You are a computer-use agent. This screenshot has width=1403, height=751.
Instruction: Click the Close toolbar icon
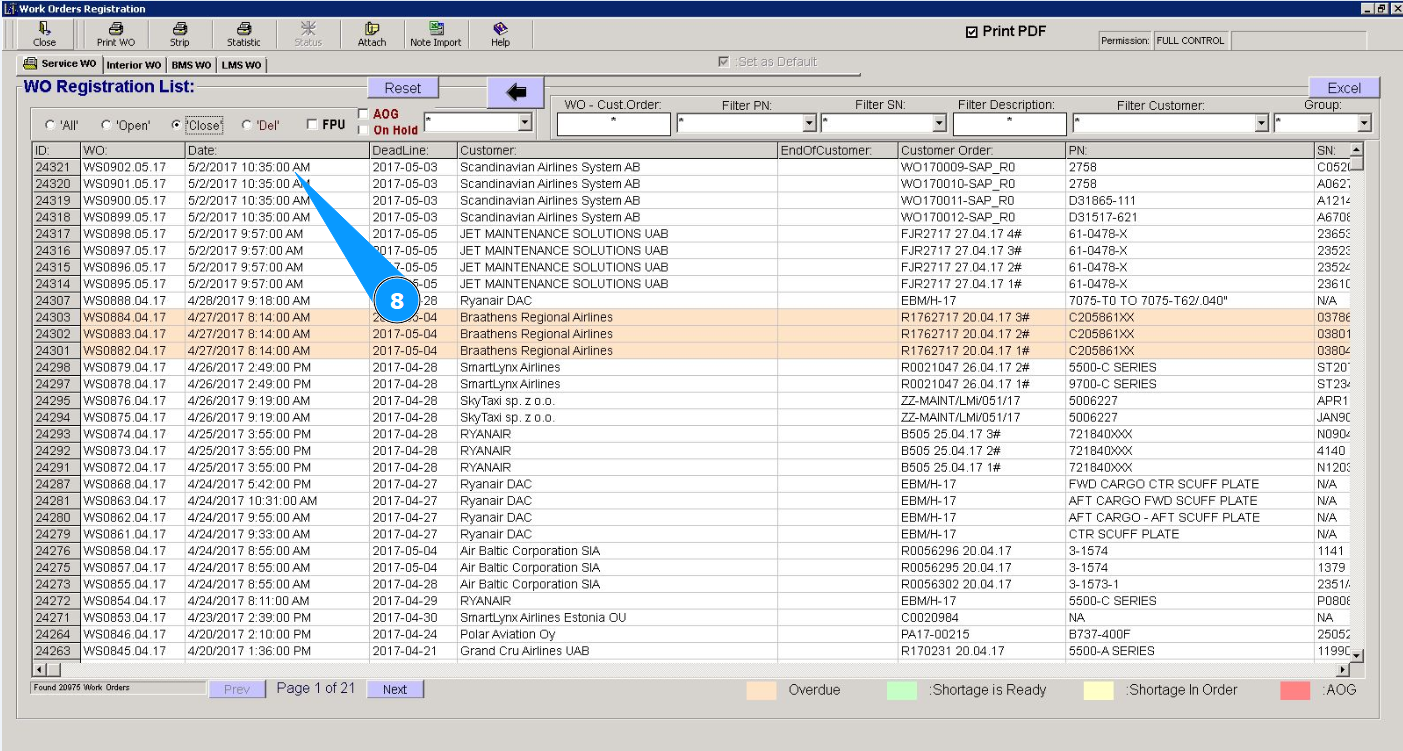pos(45,34)
